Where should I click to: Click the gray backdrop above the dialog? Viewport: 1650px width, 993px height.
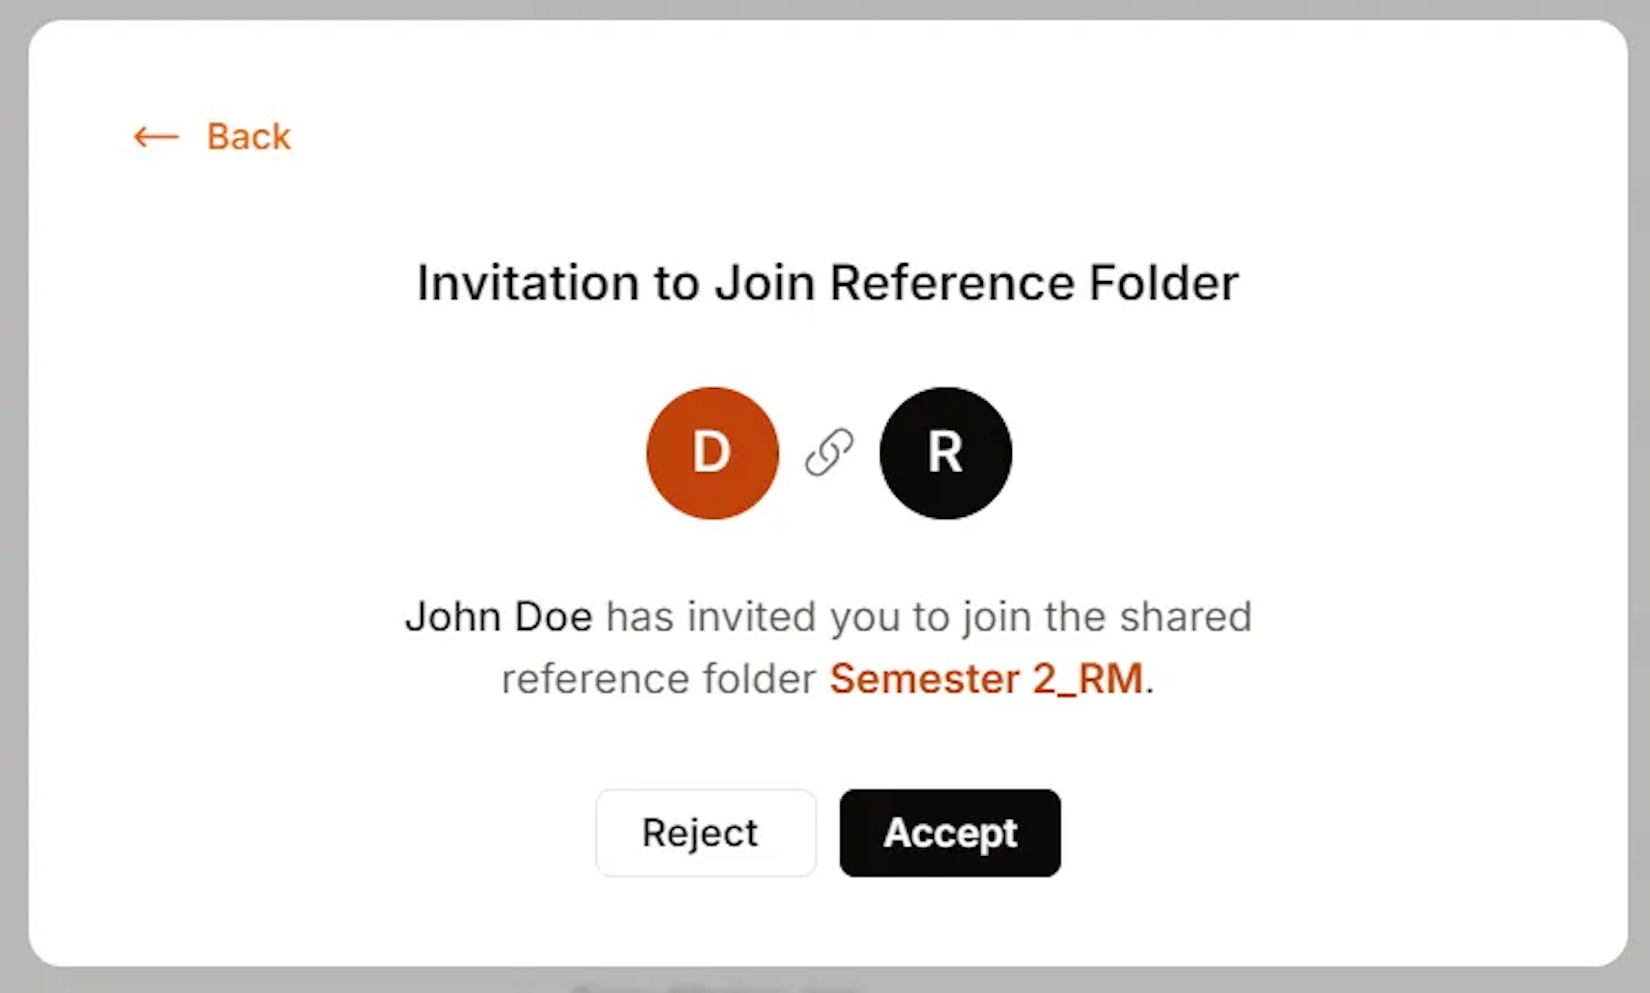[x=825, y=8]
